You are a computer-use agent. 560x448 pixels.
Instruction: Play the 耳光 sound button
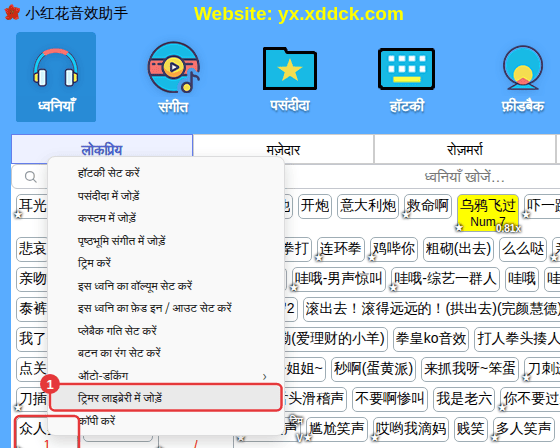[x=32, y=206]
